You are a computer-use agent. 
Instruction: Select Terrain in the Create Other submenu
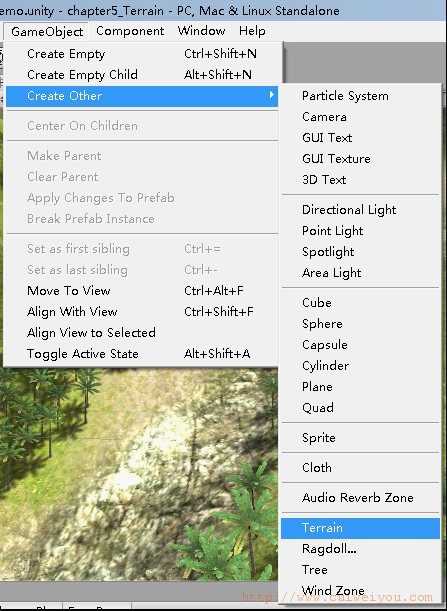(360, 528)
